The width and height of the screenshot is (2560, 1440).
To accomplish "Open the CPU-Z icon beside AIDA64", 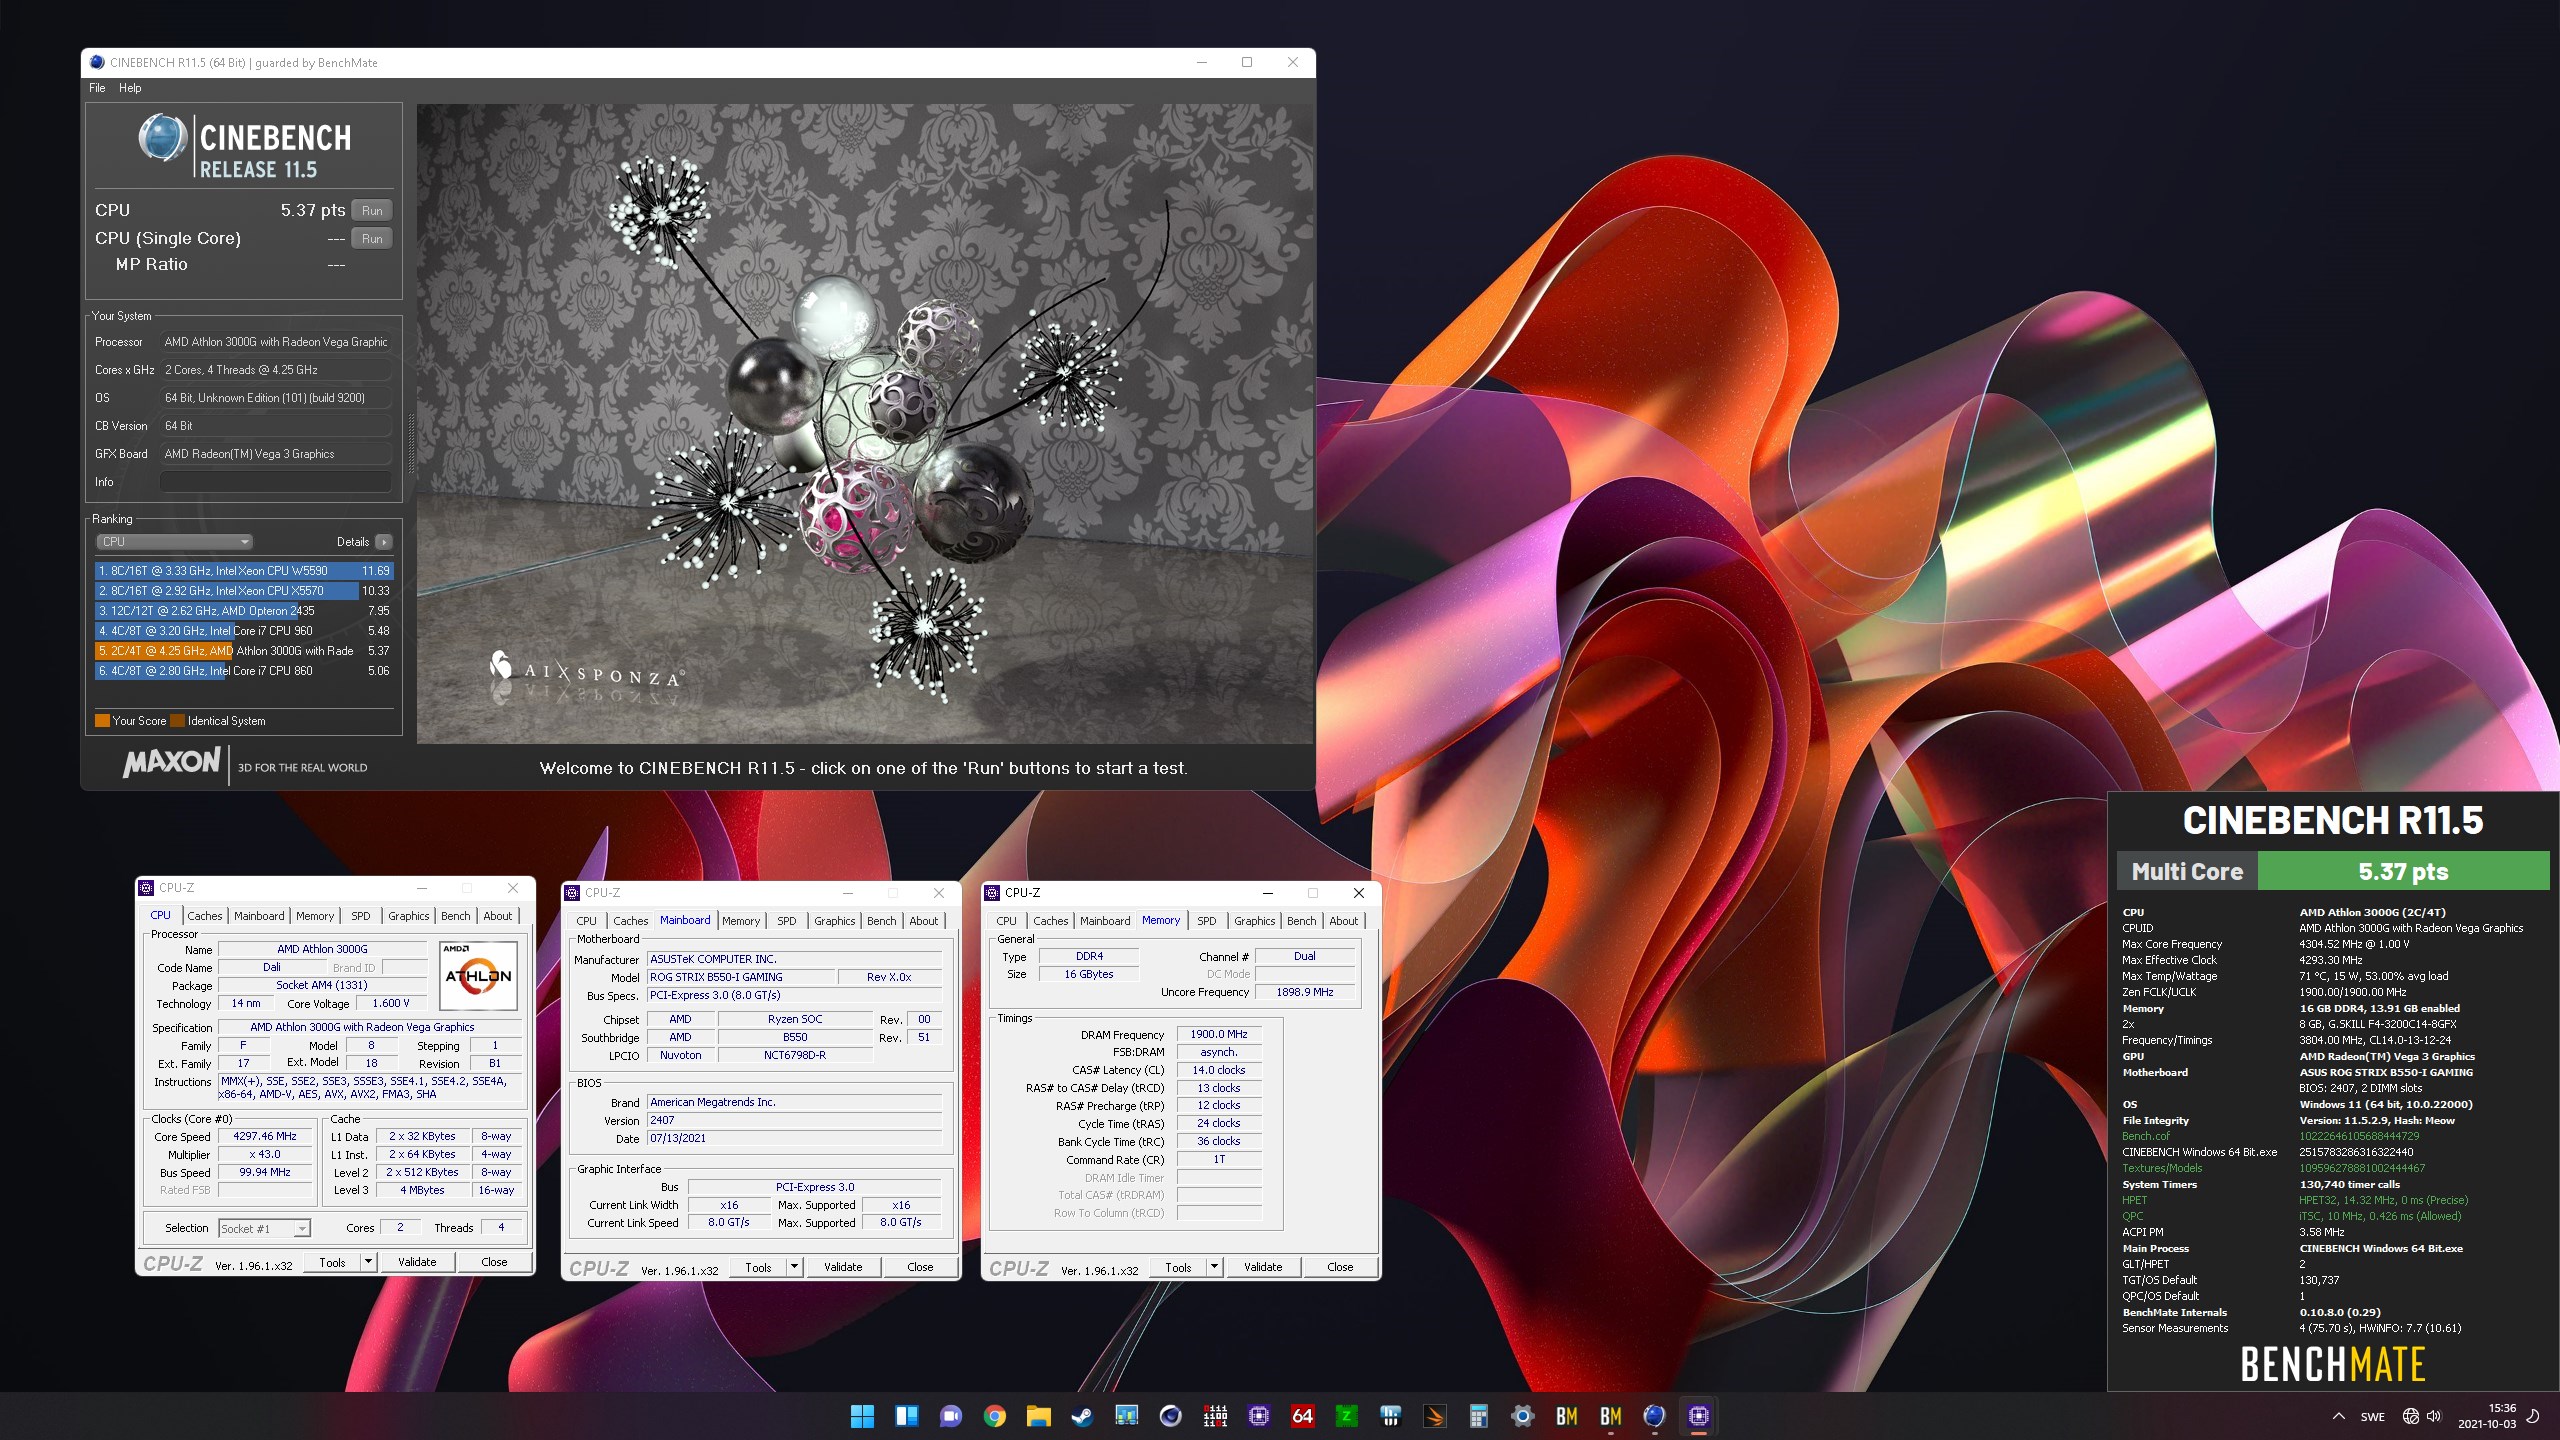I will click(1259, 1416).
